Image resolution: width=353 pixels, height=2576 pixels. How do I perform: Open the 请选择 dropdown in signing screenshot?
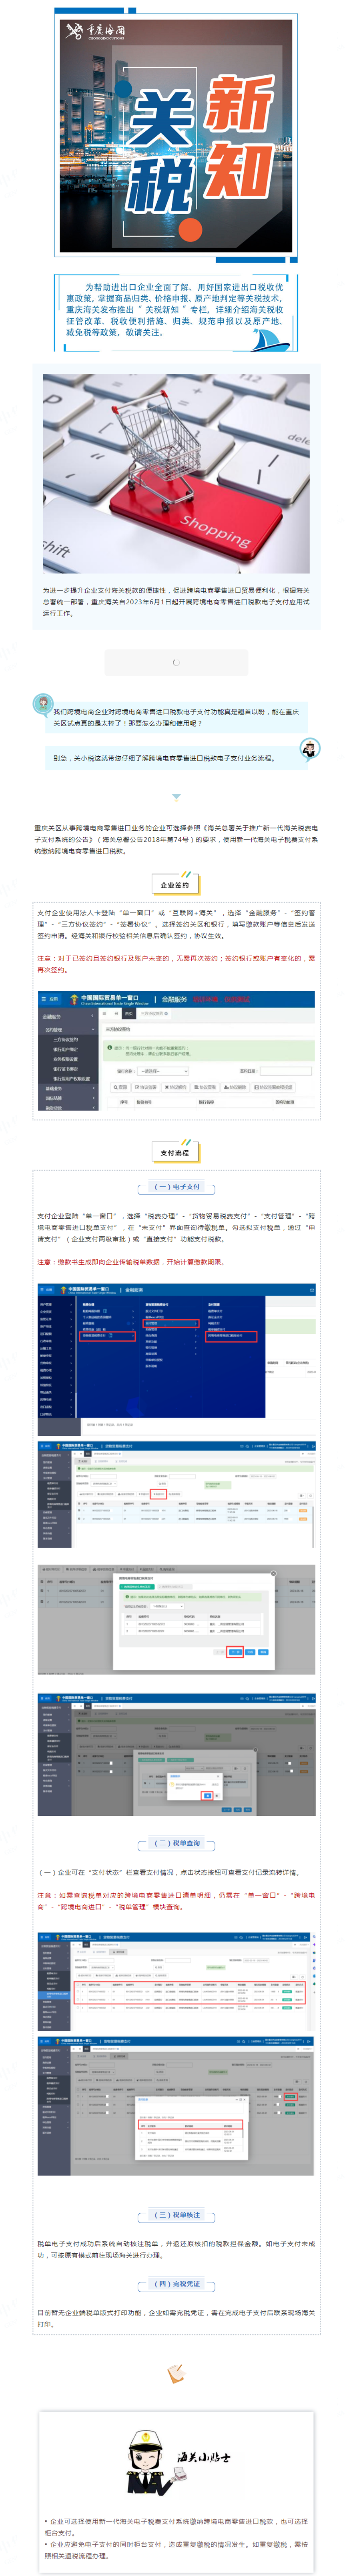tap(163, 1070)
